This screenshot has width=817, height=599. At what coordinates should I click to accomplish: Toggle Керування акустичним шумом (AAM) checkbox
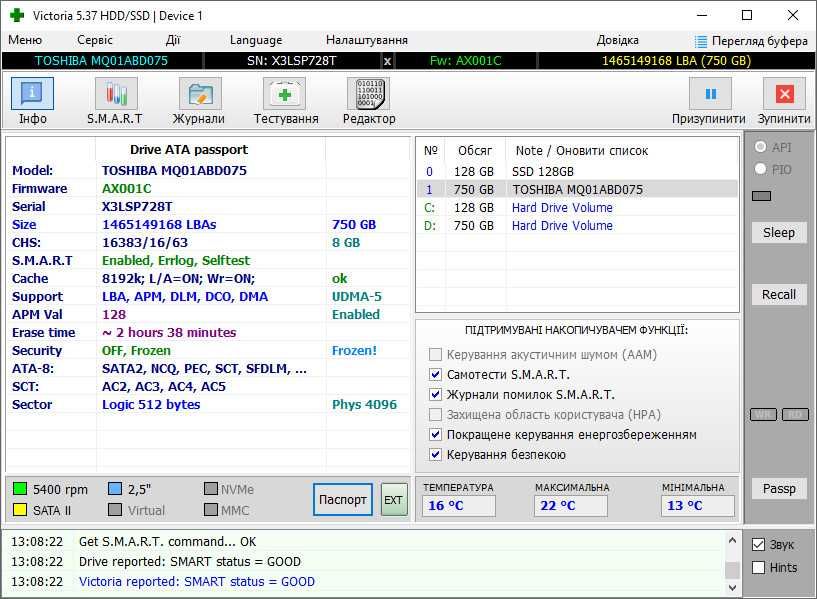click(x=435, y=355)
